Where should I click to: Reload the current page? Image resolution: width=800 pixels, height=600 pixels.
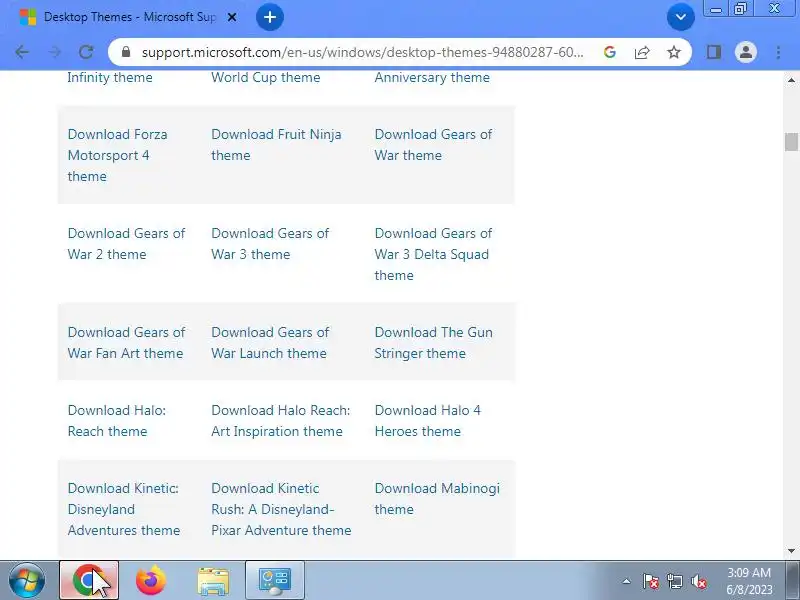coord(86,52)
